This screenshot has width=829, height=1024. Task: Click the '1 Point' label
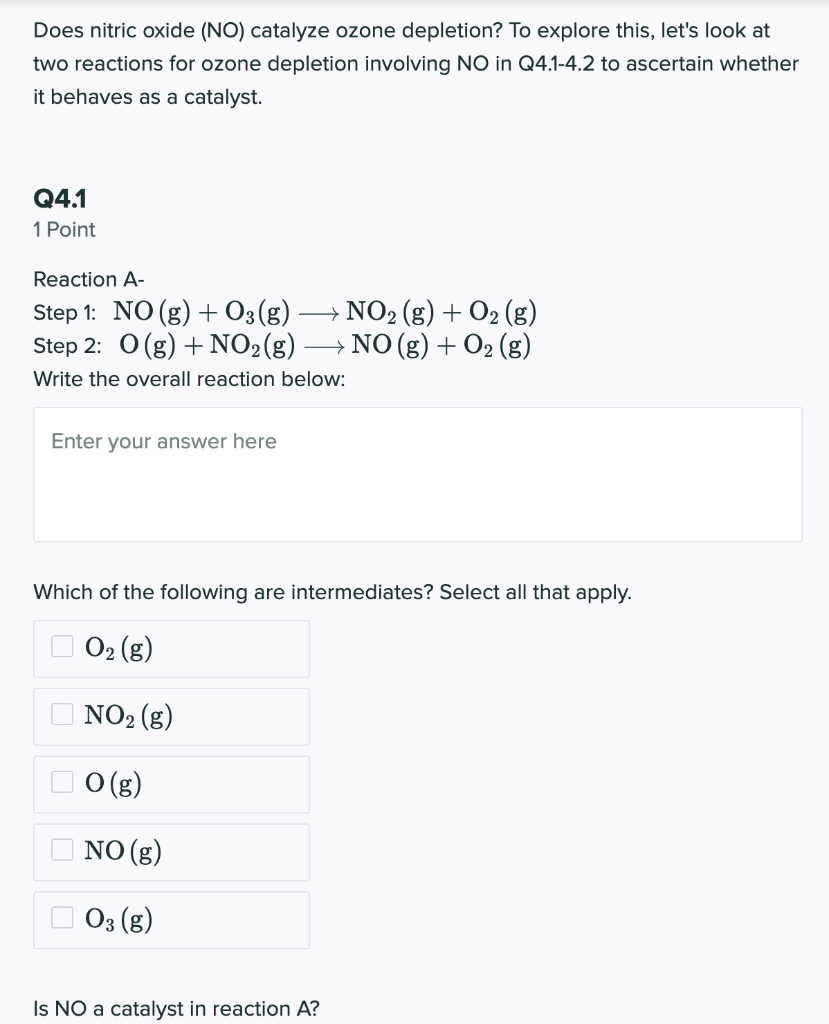pyautogui.click(x=64, y=230)
